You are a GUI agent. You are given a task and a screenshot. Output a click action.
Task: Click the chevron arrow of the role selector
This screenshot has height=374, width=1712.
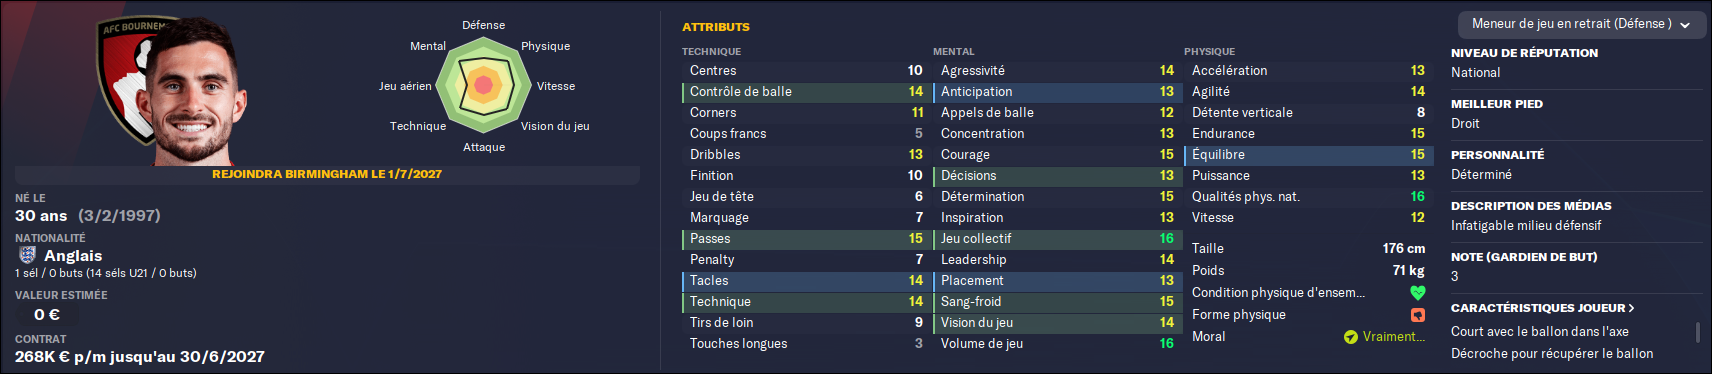click(x=1685, y=25)
